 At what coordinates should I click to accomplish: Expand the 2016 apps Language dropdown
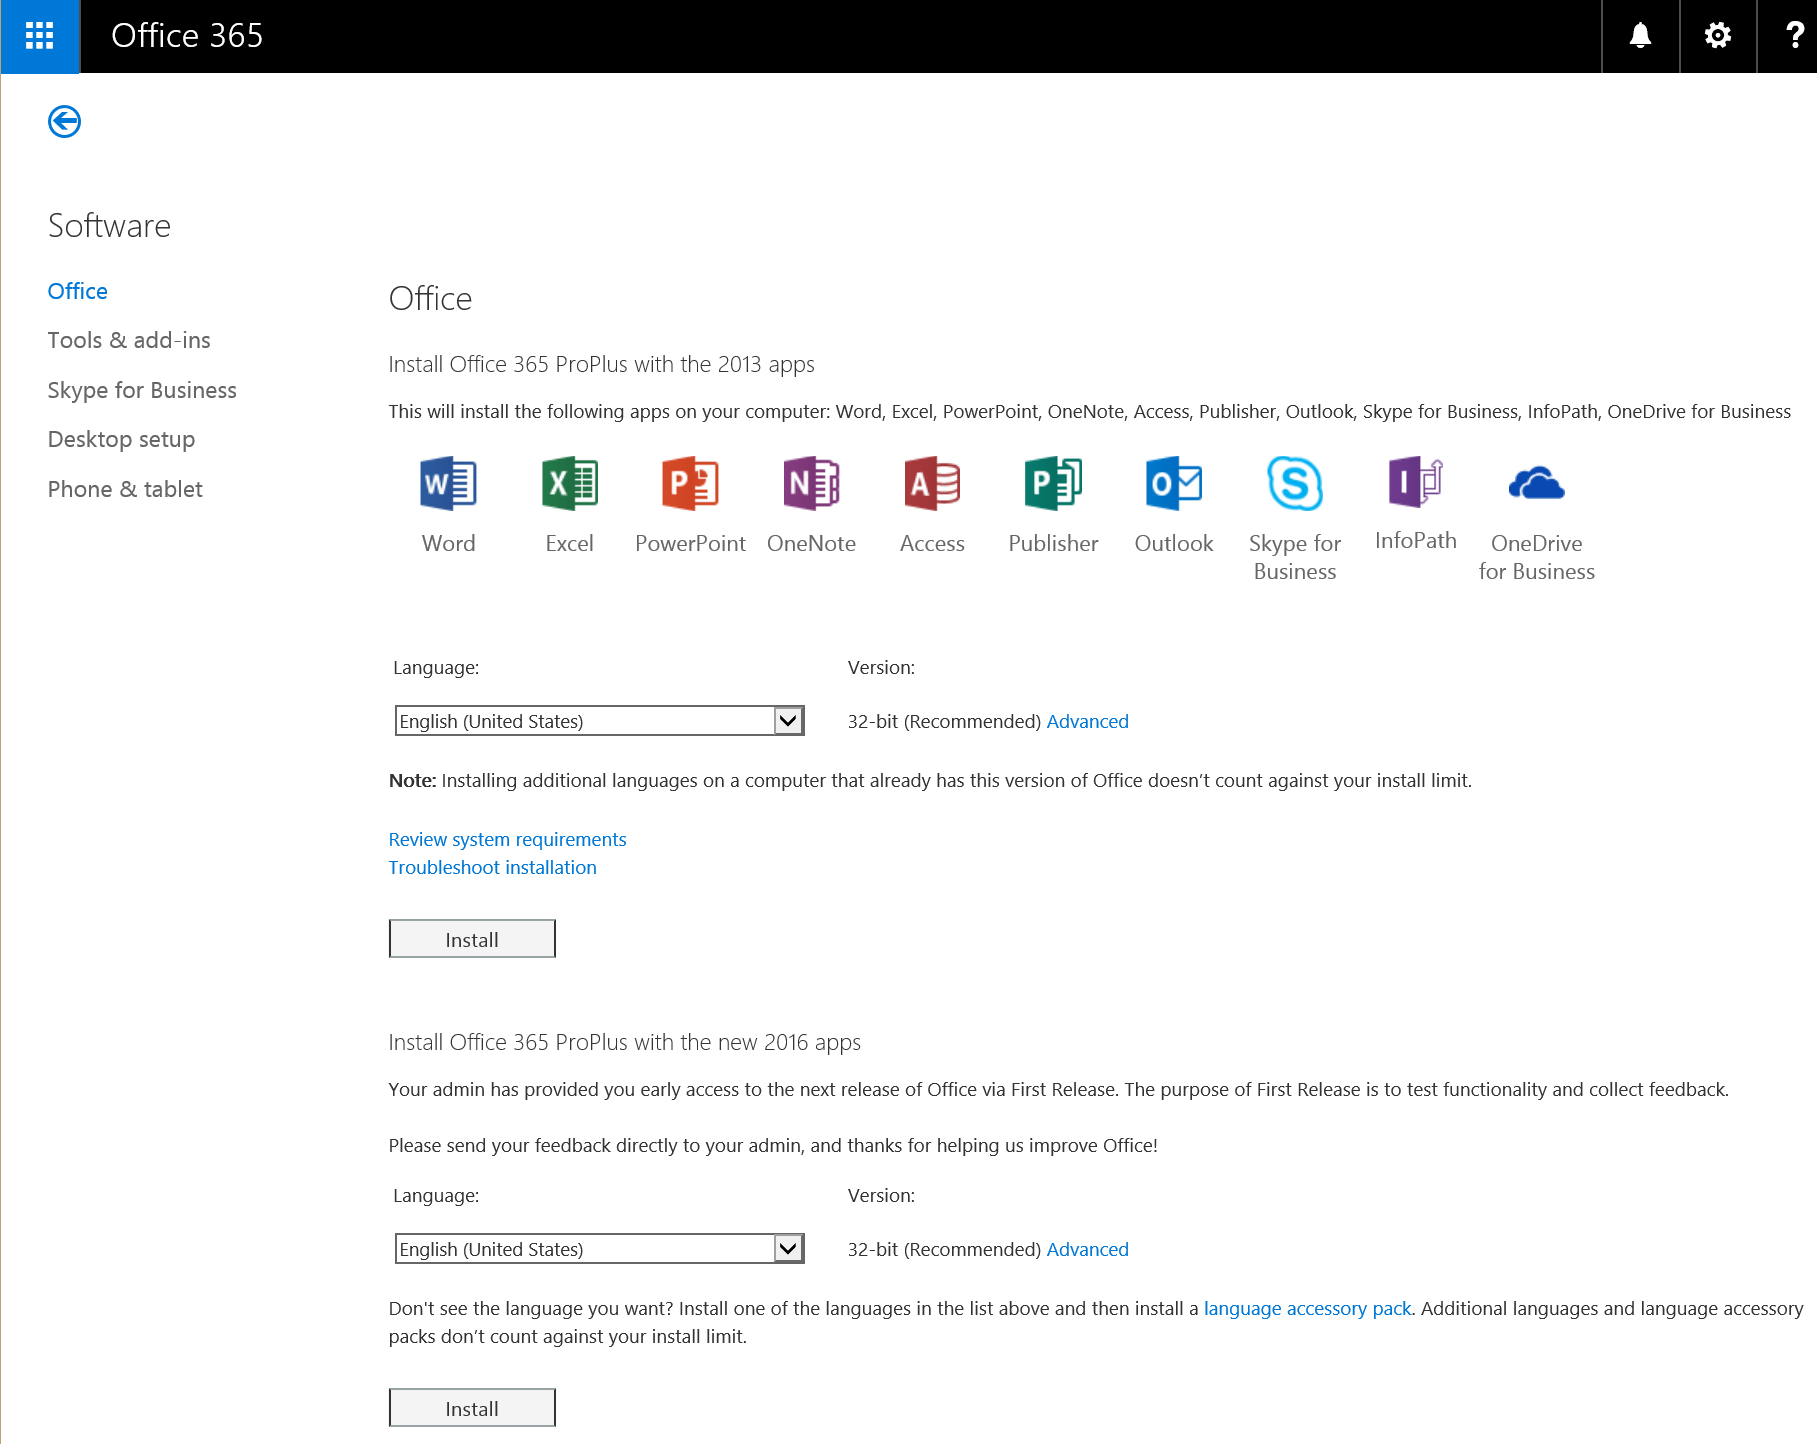[788, 1249]
